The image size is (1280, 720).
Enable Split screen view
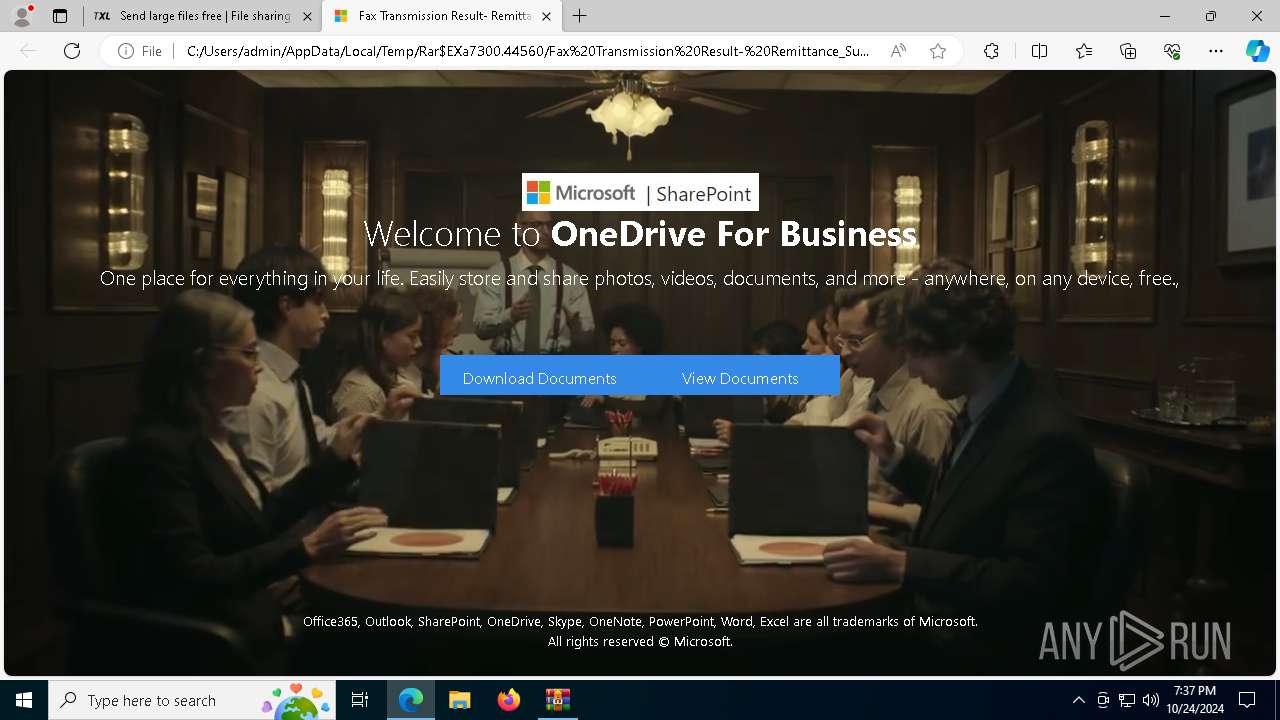click(1039, 51)
